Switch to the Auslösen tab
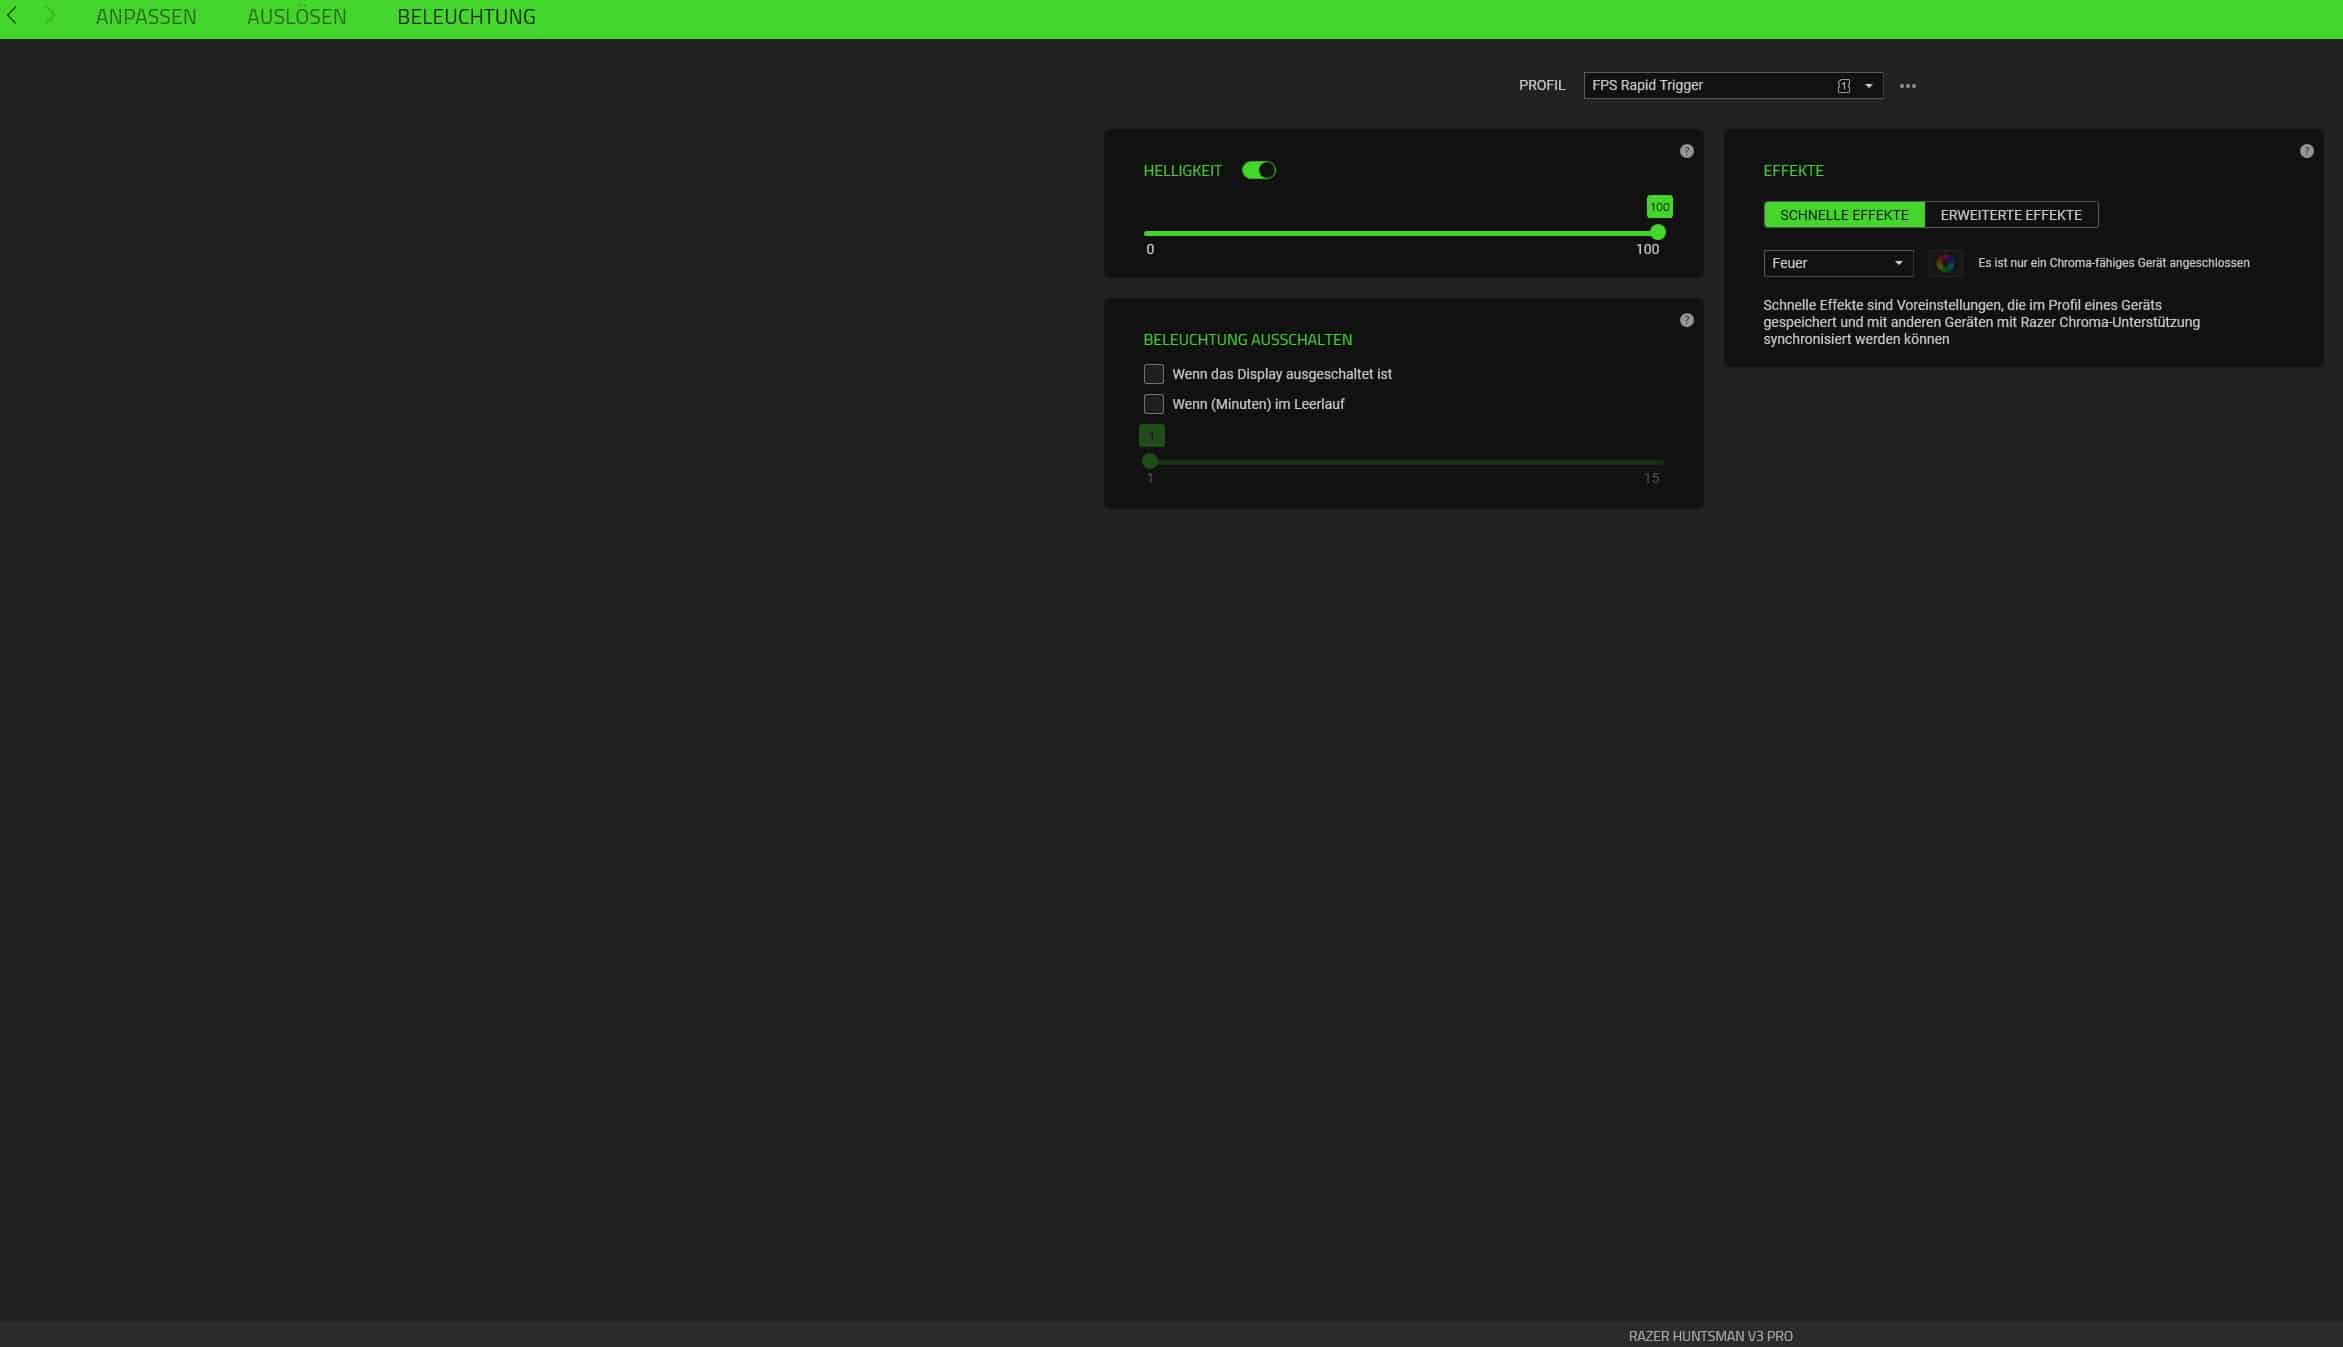The width and height of the screenshot is (2343, 1347). pyautogui.click(x=296, y=17)
